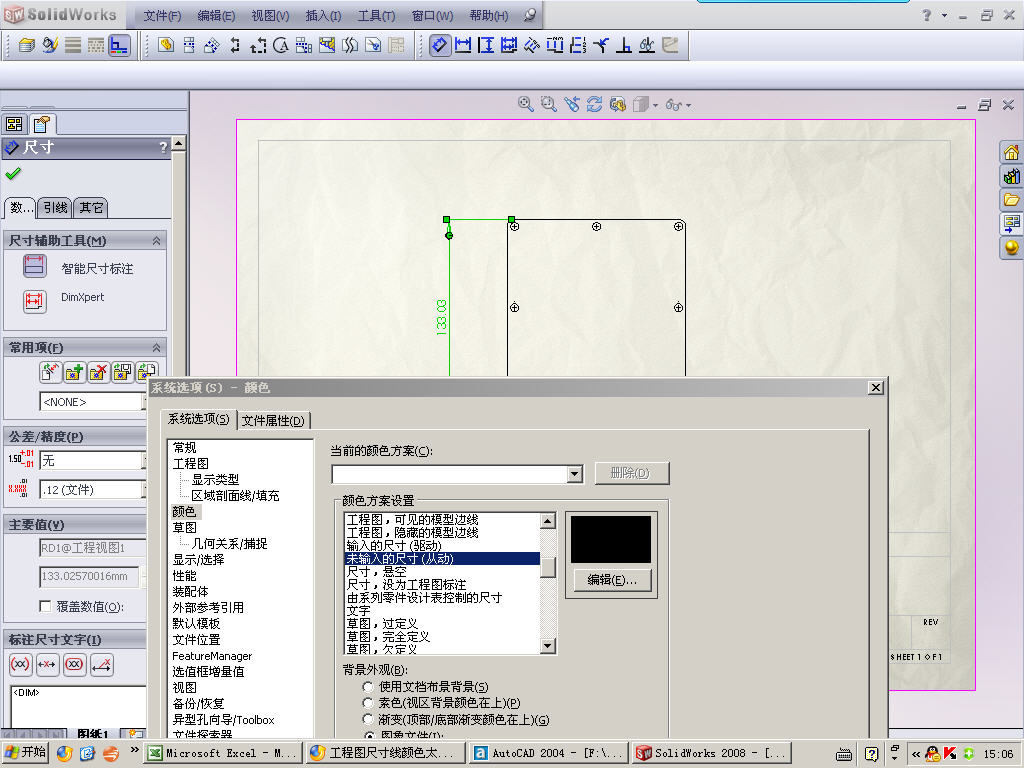Click the Rotate View icon
This screenshot has width=1024, height=768.
(x=594, y=104)
